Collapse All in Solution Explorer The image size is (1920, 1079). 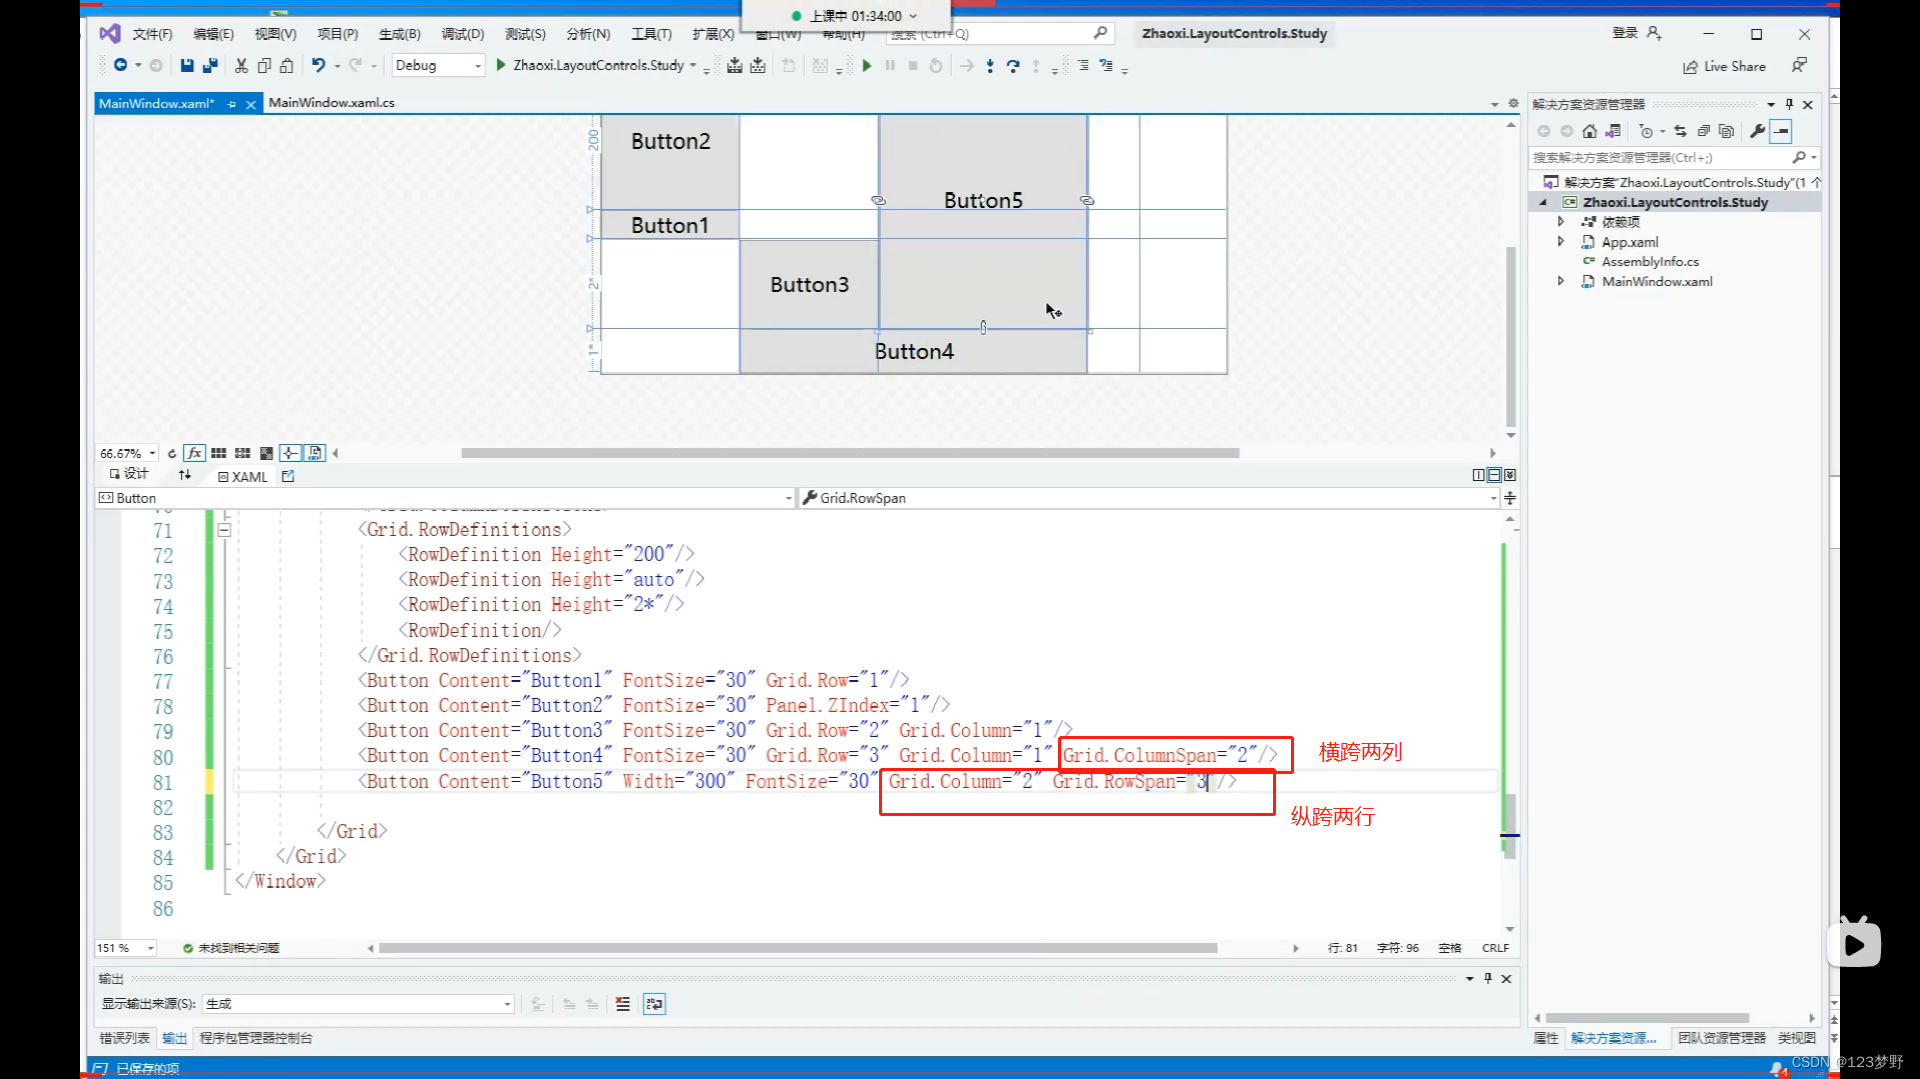pyautogui.click(x=1703, y=131)
